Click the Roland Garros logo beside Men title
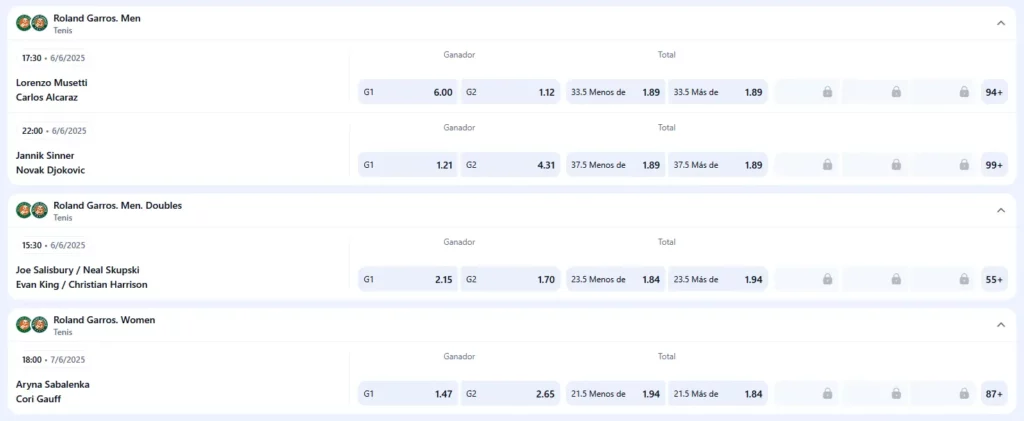 (31, 23)
